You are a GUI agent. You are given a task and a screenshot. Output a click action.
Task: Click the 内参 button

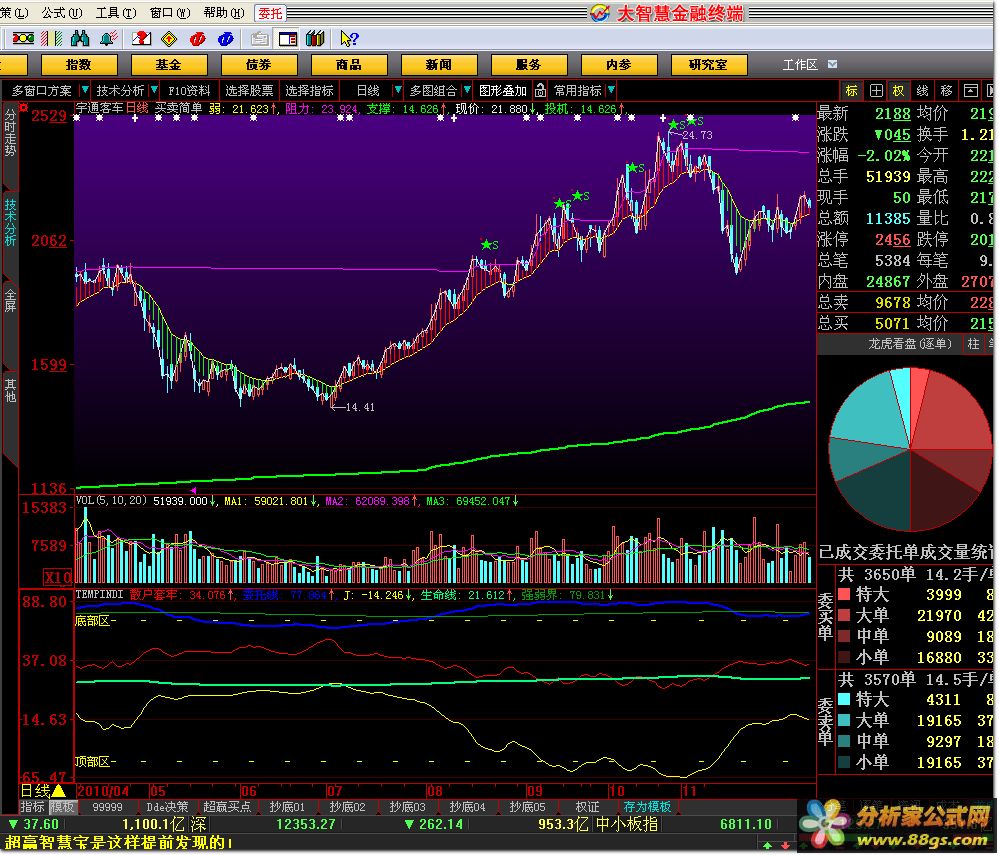pyautogui.click(x=619, y=64)
